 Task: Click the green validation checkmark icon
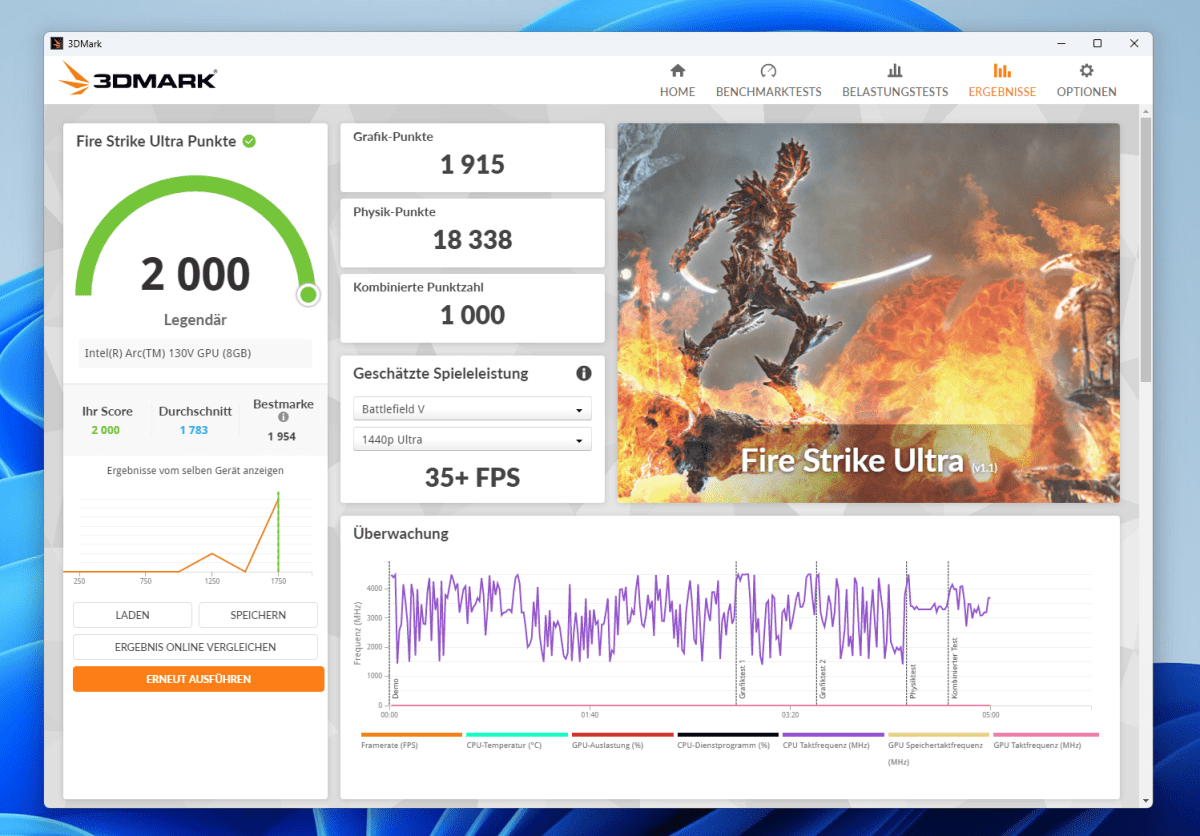[x=249, y=141]
